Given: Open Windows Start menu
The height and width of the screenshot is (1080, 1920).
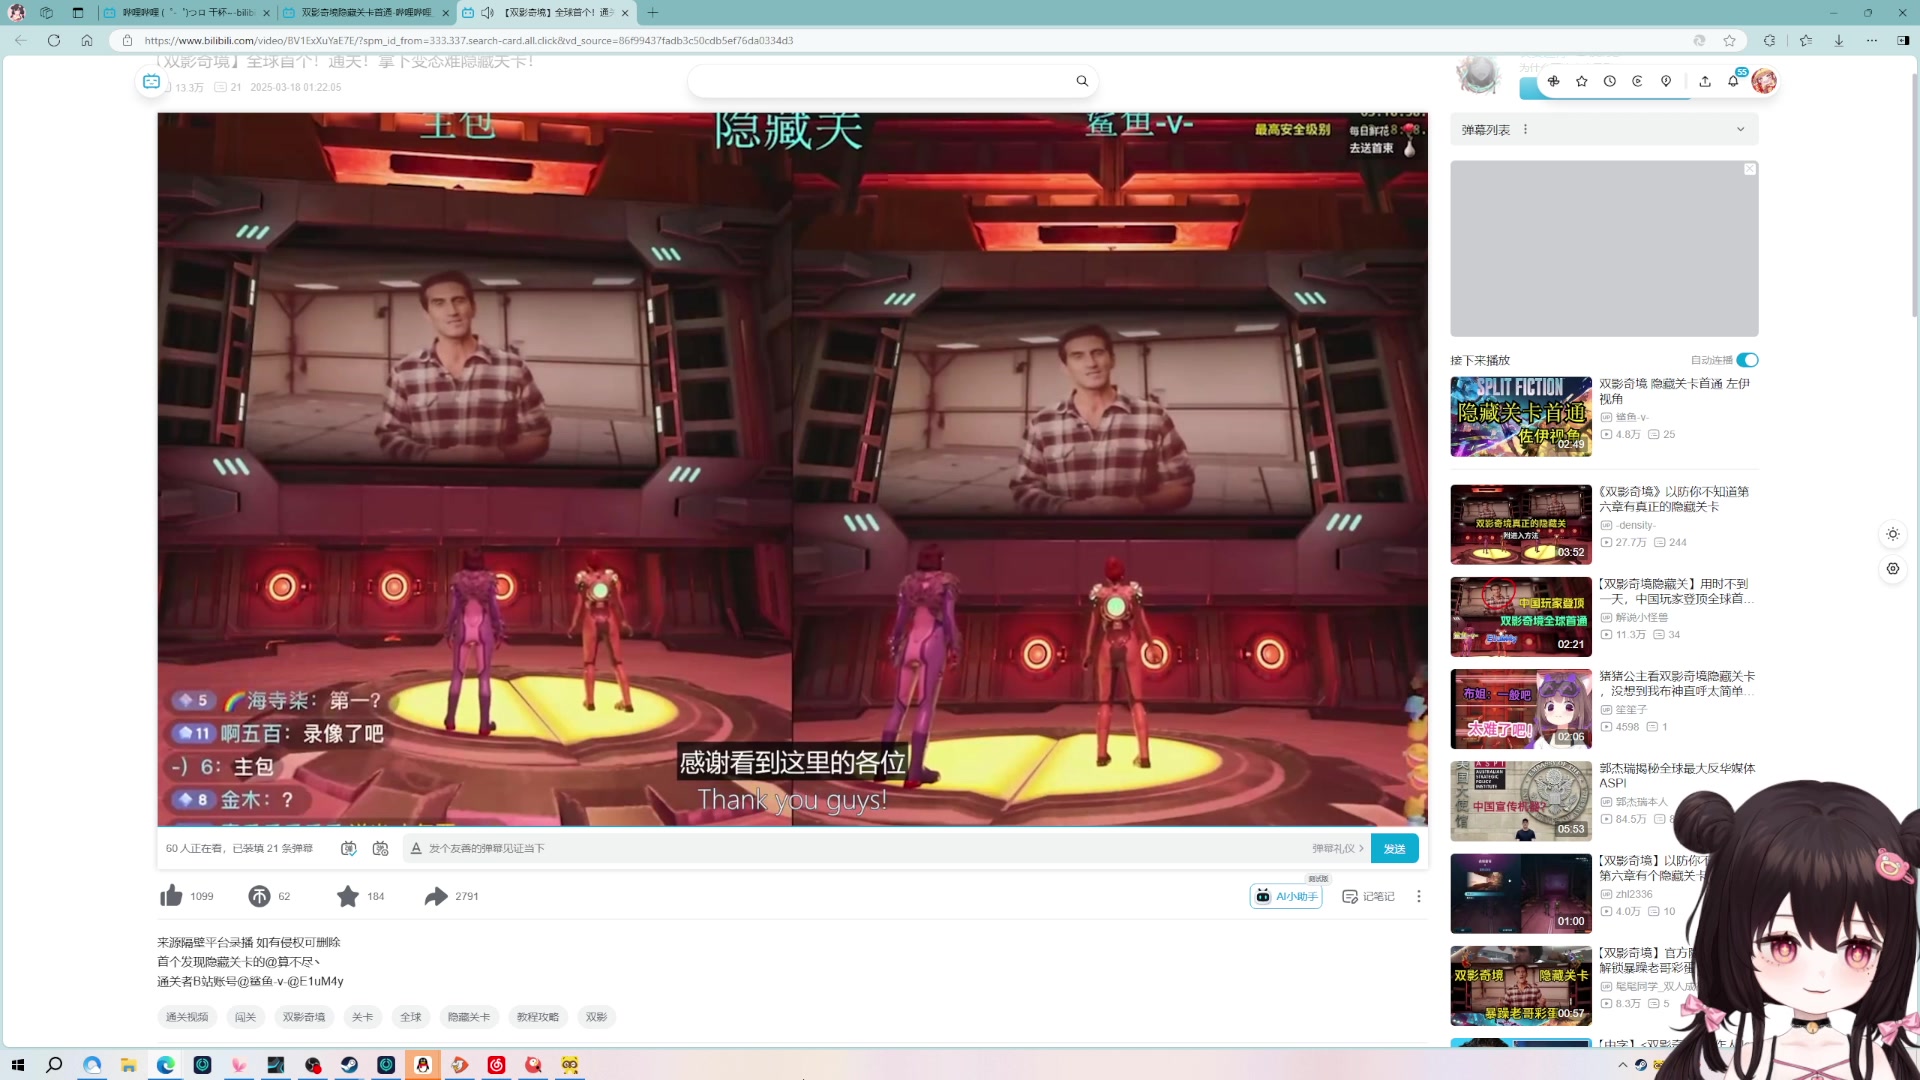Looking at the screenshot, I should [x=18, y=1065].
